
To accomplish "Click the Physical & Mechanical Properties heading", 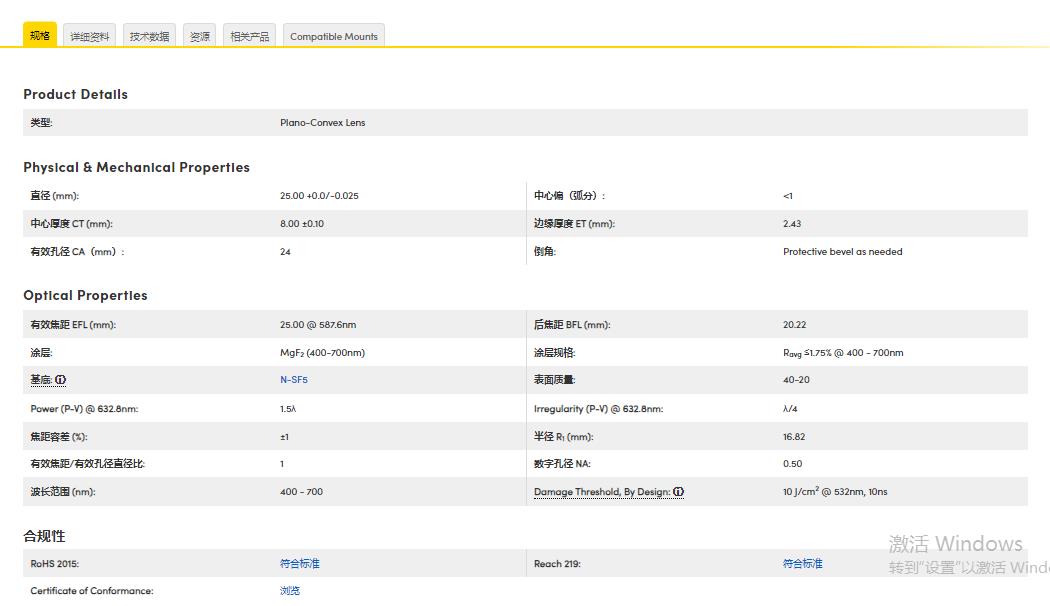I will point(137,167).
